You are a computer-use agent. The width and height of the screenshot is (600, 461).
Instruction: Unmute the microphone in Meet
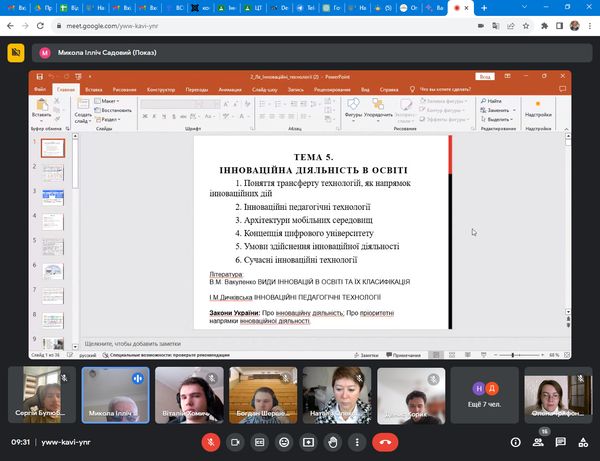(x=211, y=441)
